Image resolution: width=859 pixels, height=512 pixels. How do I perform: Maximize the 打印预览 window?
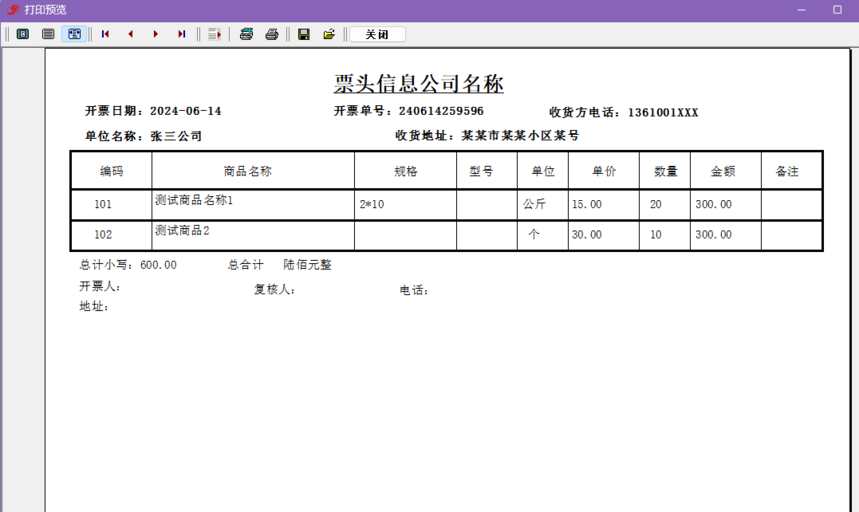pyautogui.click(x=837, y=10)
